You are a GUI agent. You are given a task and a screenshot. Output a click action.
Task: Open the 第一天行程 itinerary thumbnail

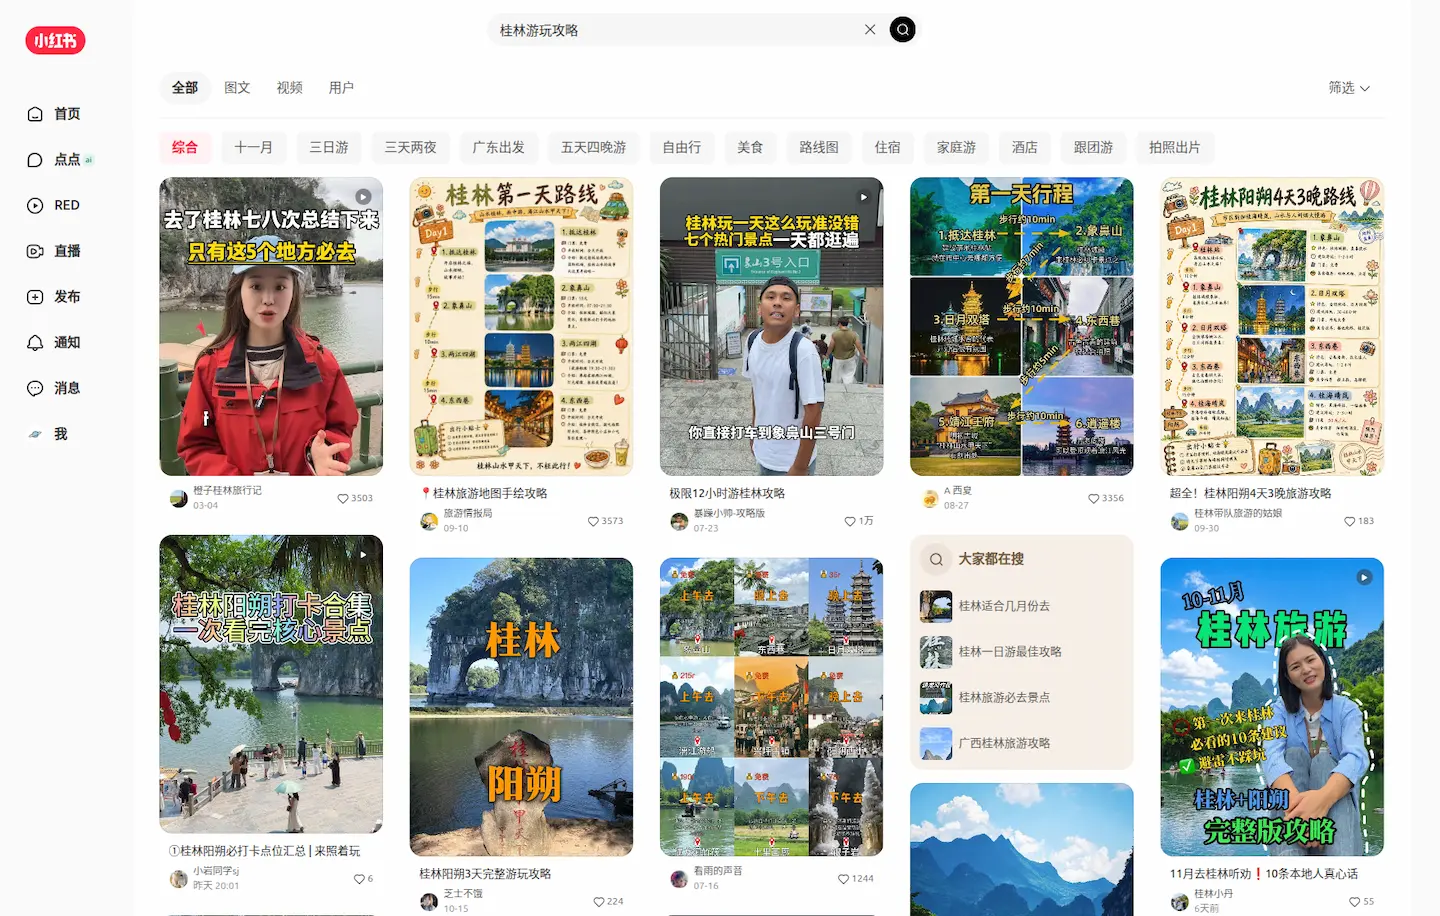(1022, 327)
